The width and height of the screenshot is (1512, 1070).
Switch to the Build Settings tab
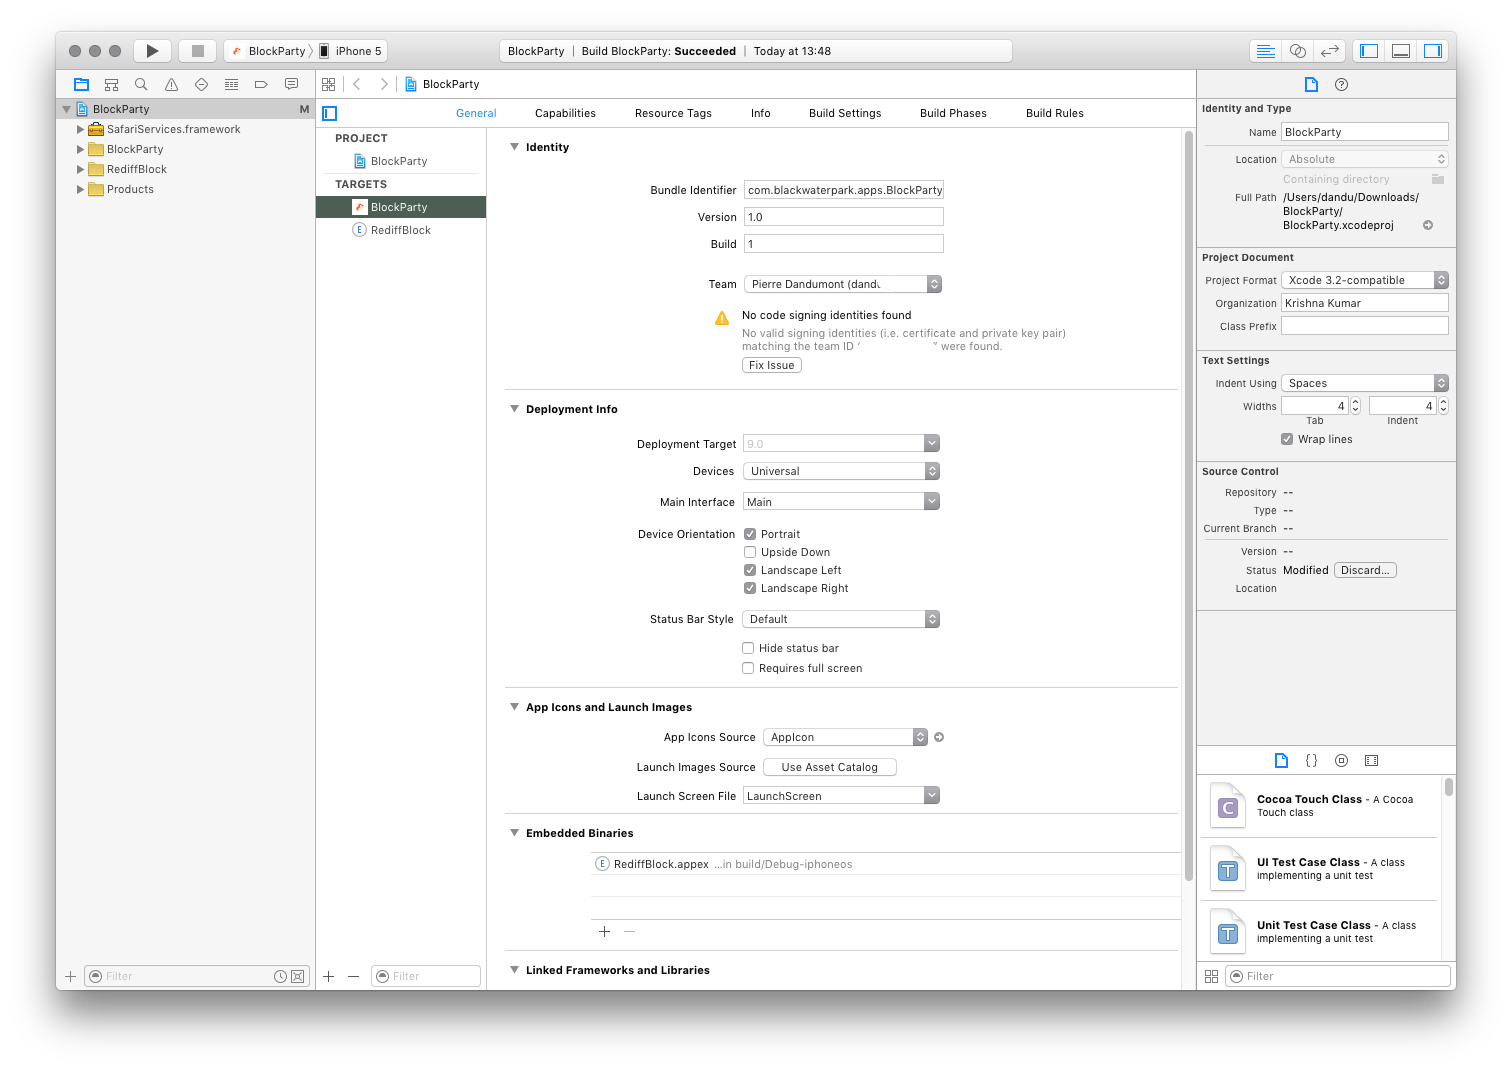coord(845,113)
